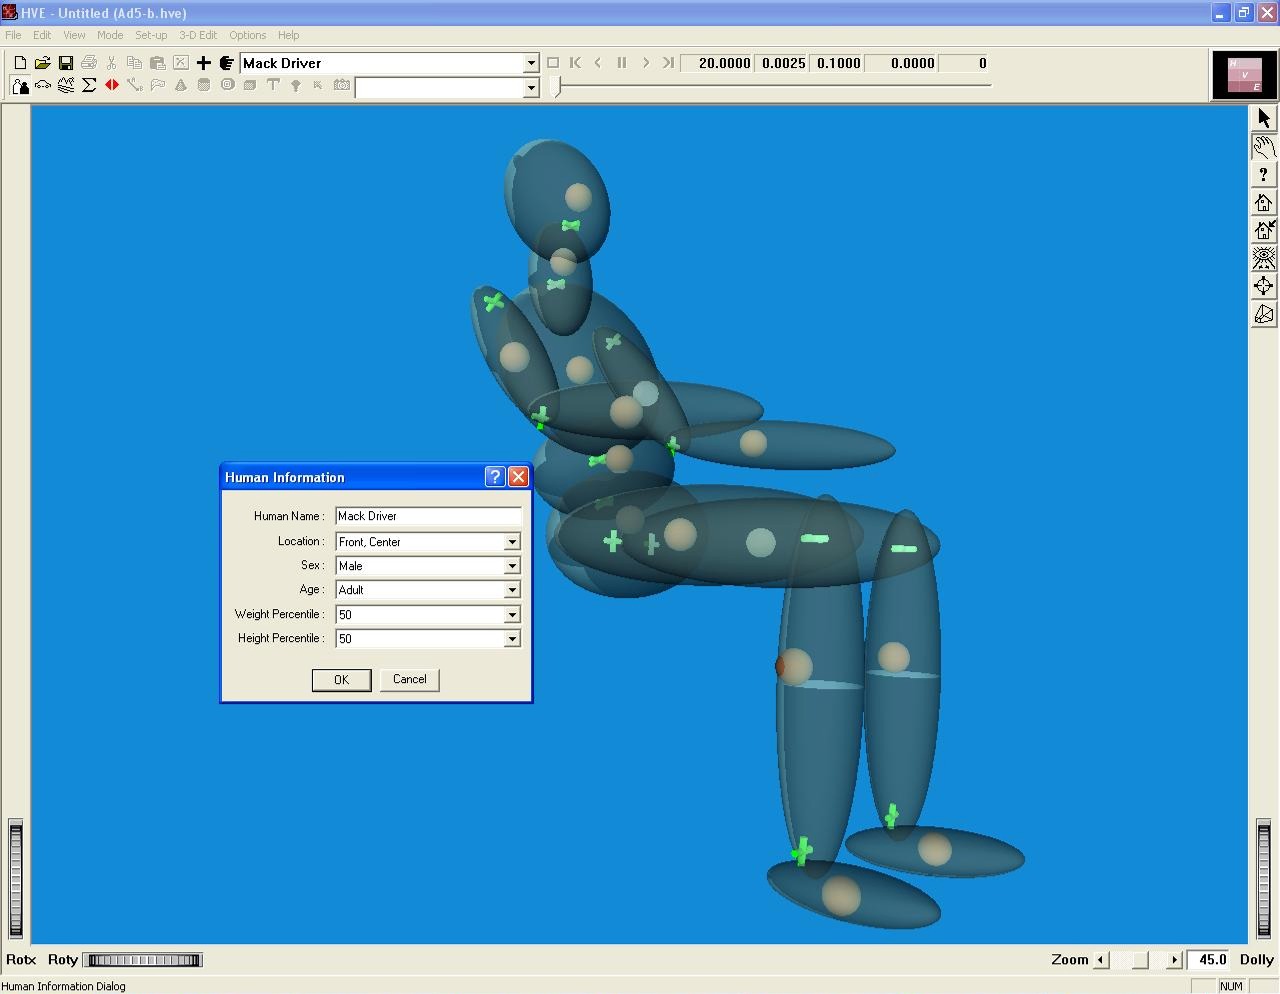The height and width of the screenshot is (994, 1280).
Task: Open the Mack Driver object dropdown
Action: pyautogui.click(x=531, y=63)
